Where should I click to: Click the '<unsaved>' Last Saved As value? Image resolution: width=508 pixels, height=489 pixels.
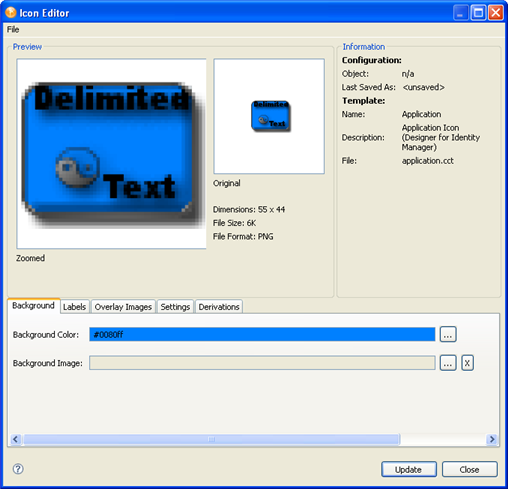click(423, 87)
